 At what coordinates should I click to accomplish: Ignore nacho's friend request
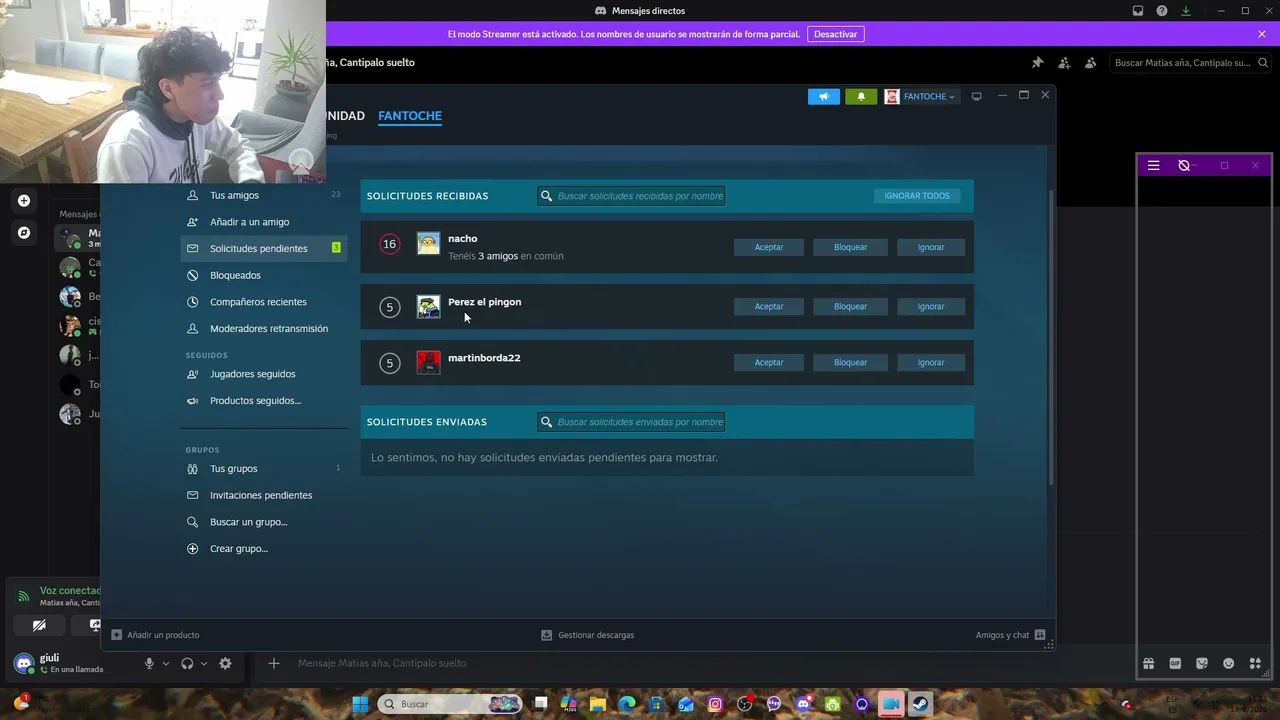pyautogui.click(x=931, y=247)
